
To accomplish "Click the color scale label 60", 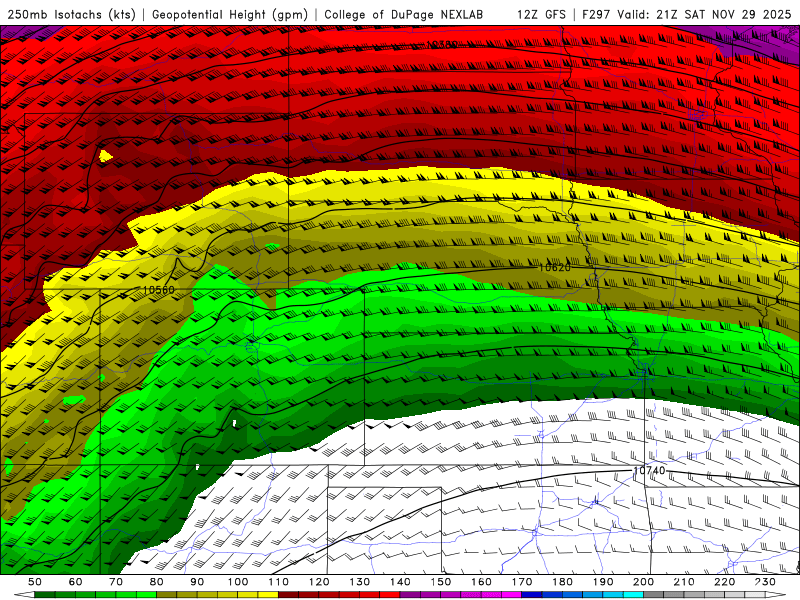I will [76, 582].
